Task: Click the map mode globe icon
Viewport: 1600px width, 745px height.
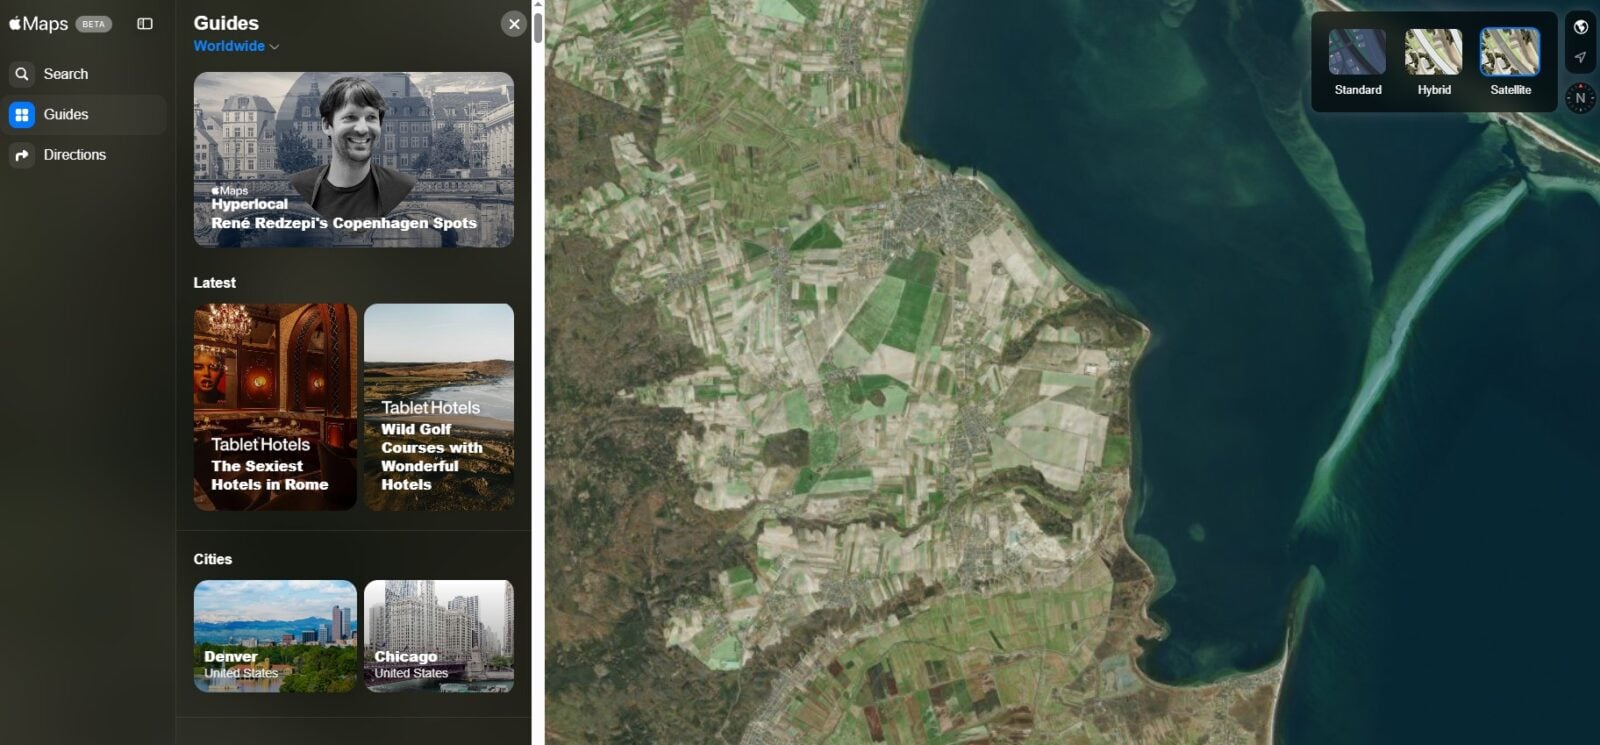Action: pyautogui.click(x=1581, y=27)
